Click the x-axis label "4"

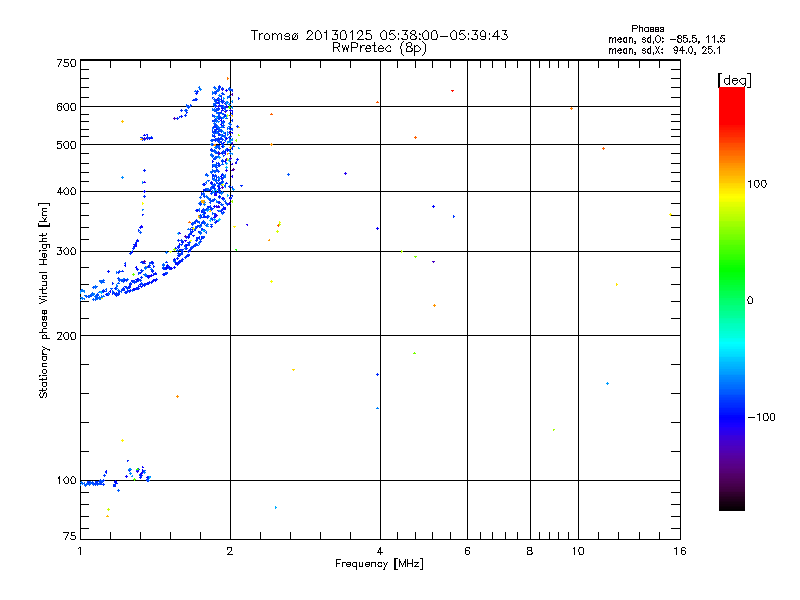click(380, 551)
